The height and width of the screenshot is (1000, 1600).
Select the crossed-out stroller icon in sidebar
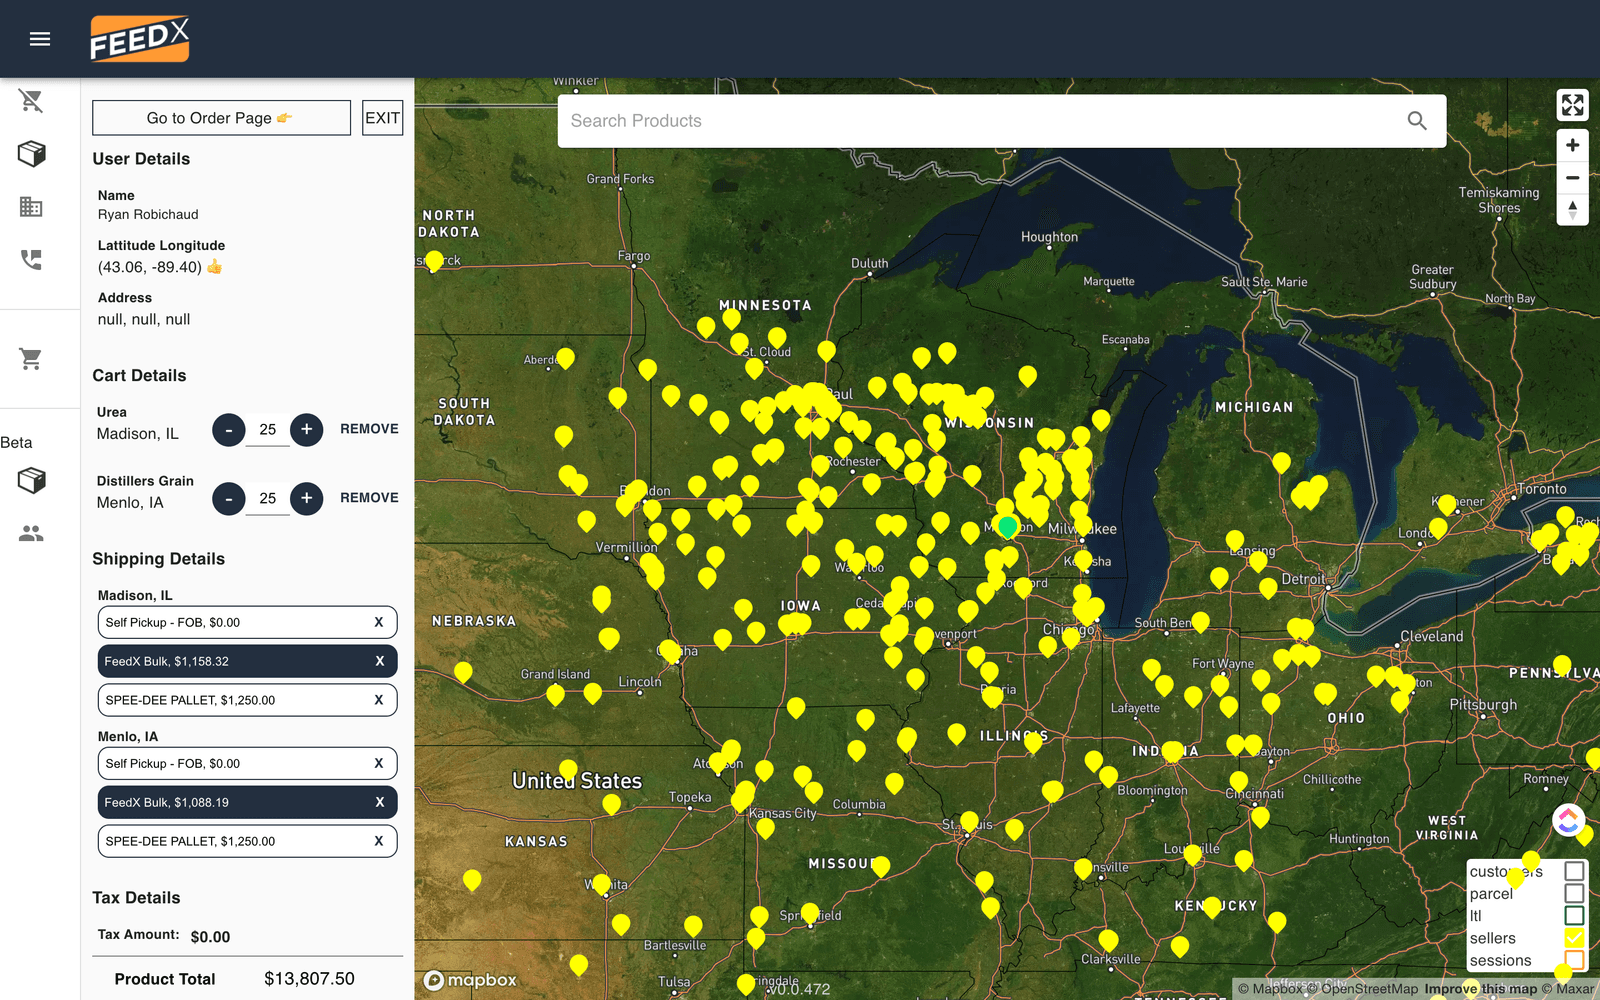click(x=31, y=101)
